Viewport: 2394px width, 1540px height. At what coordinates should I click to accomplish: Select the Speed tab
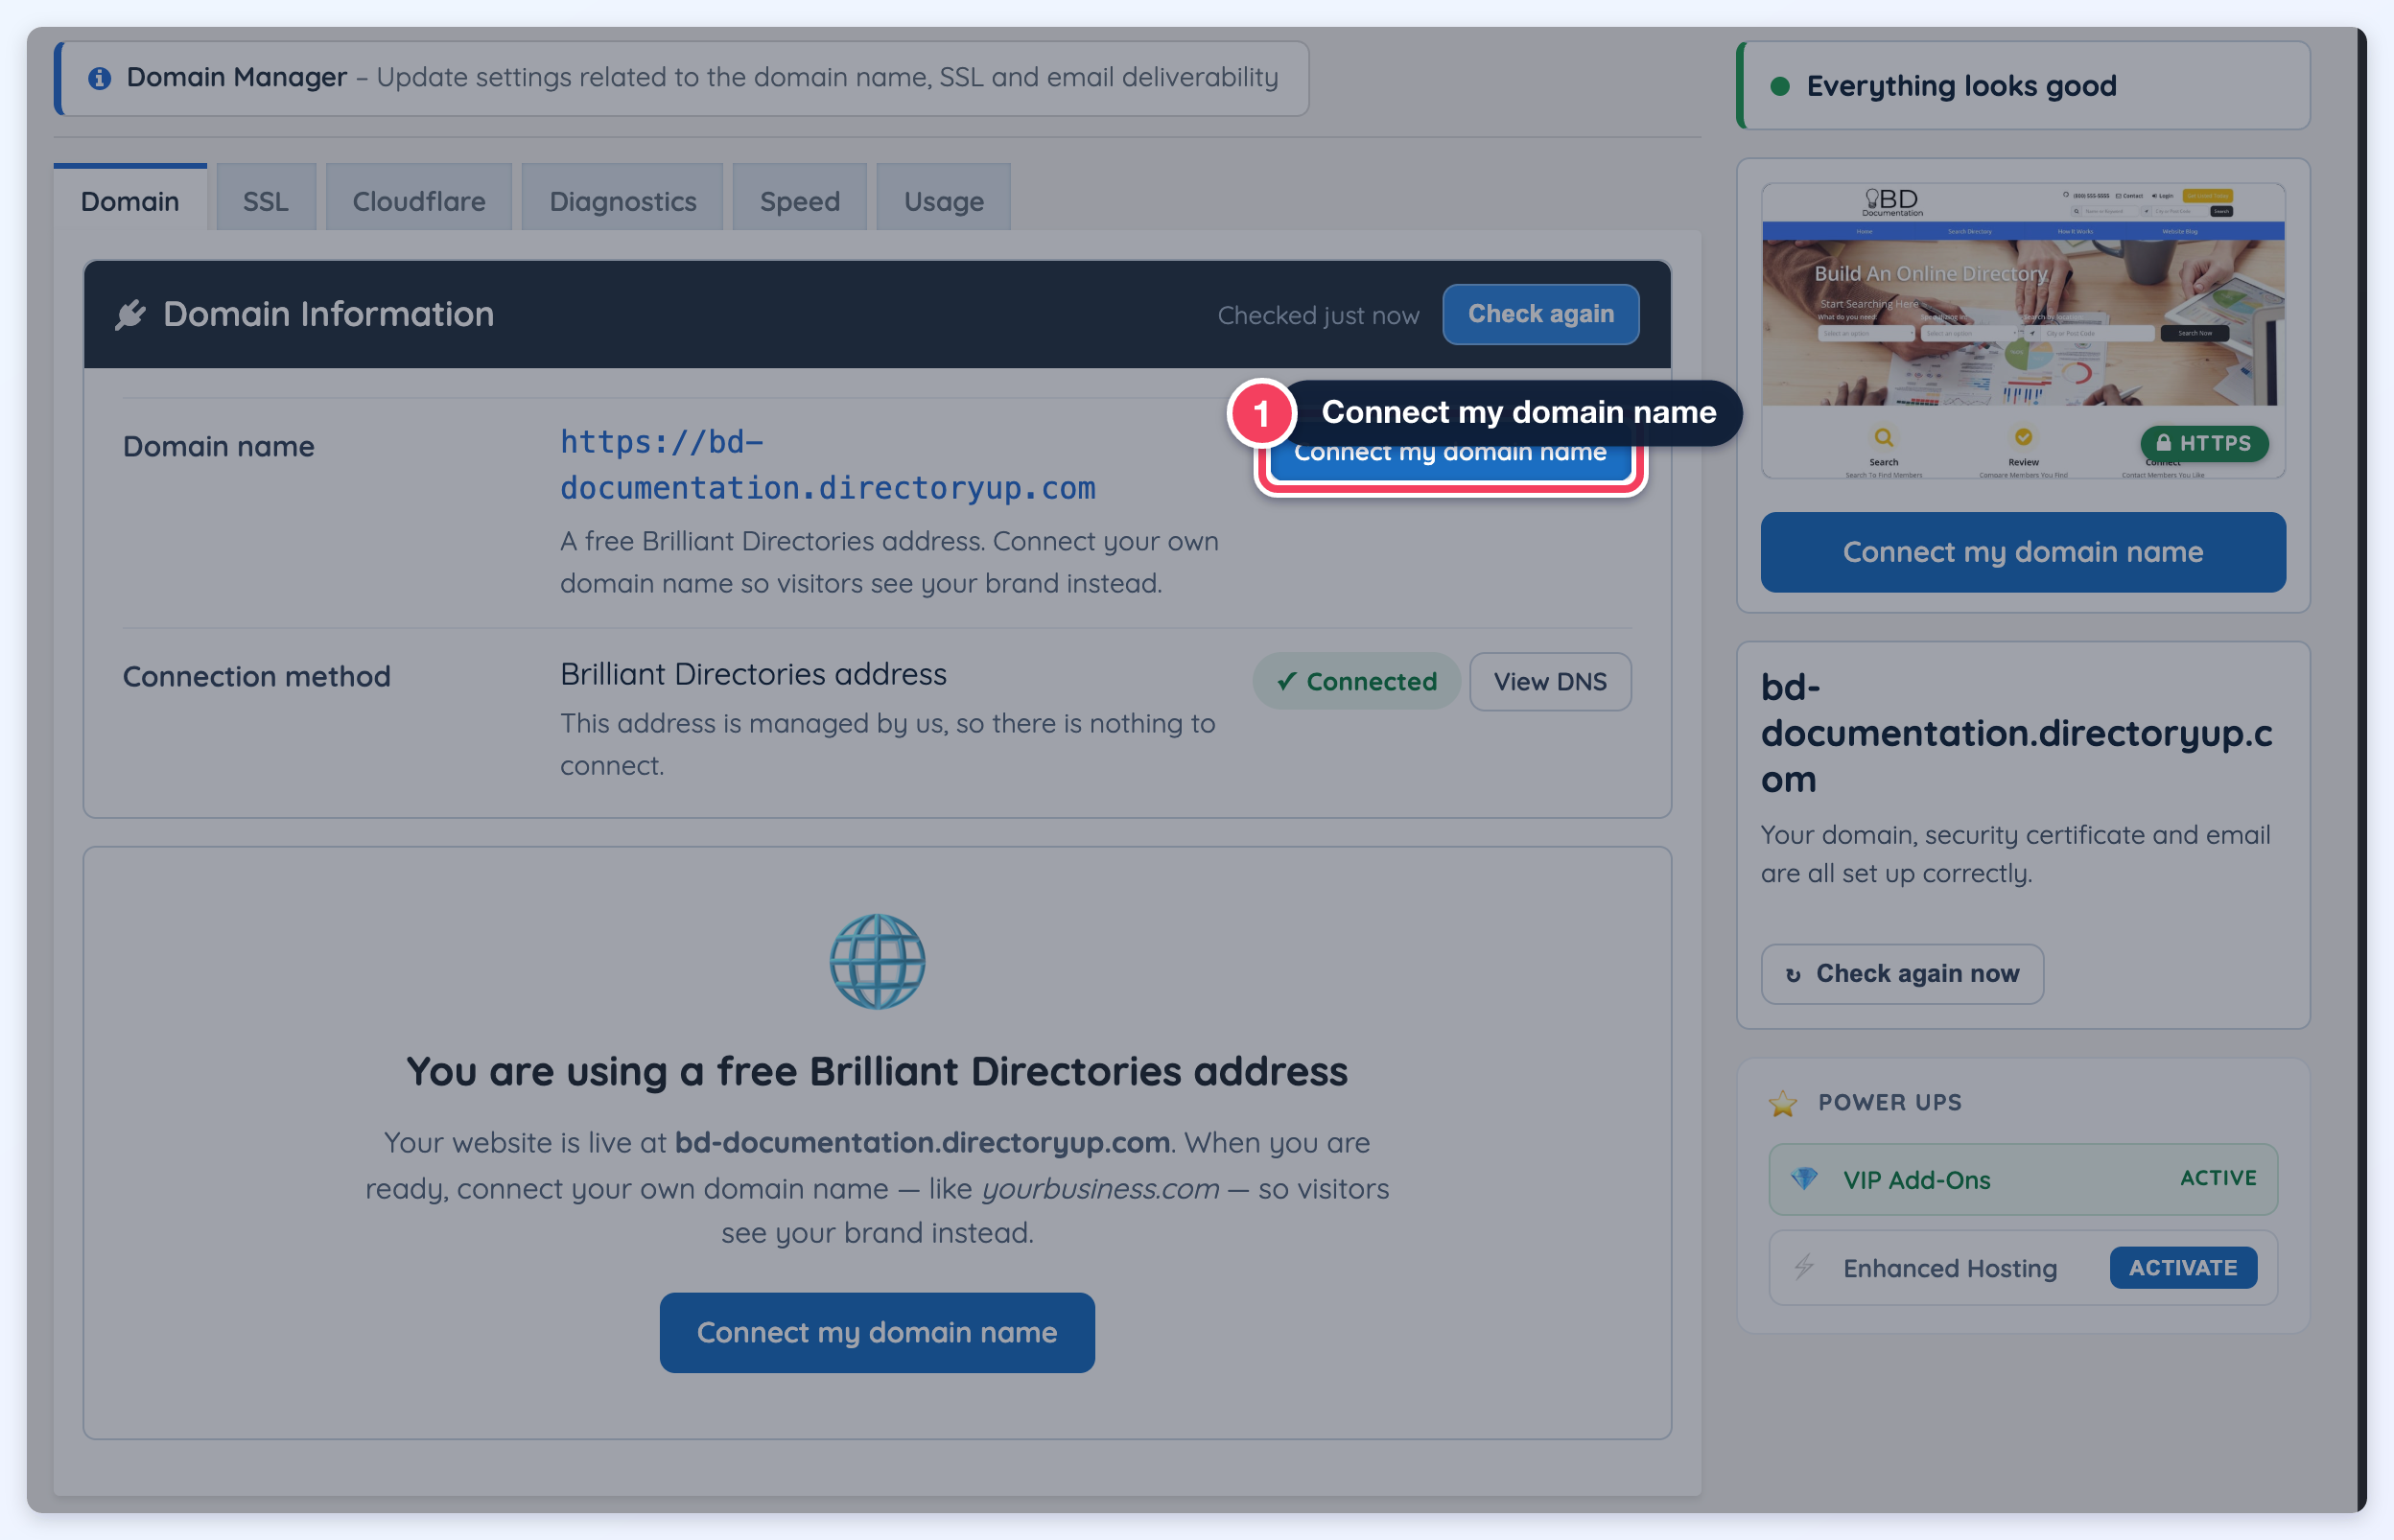pyautogui.click(x=799, y=199)
